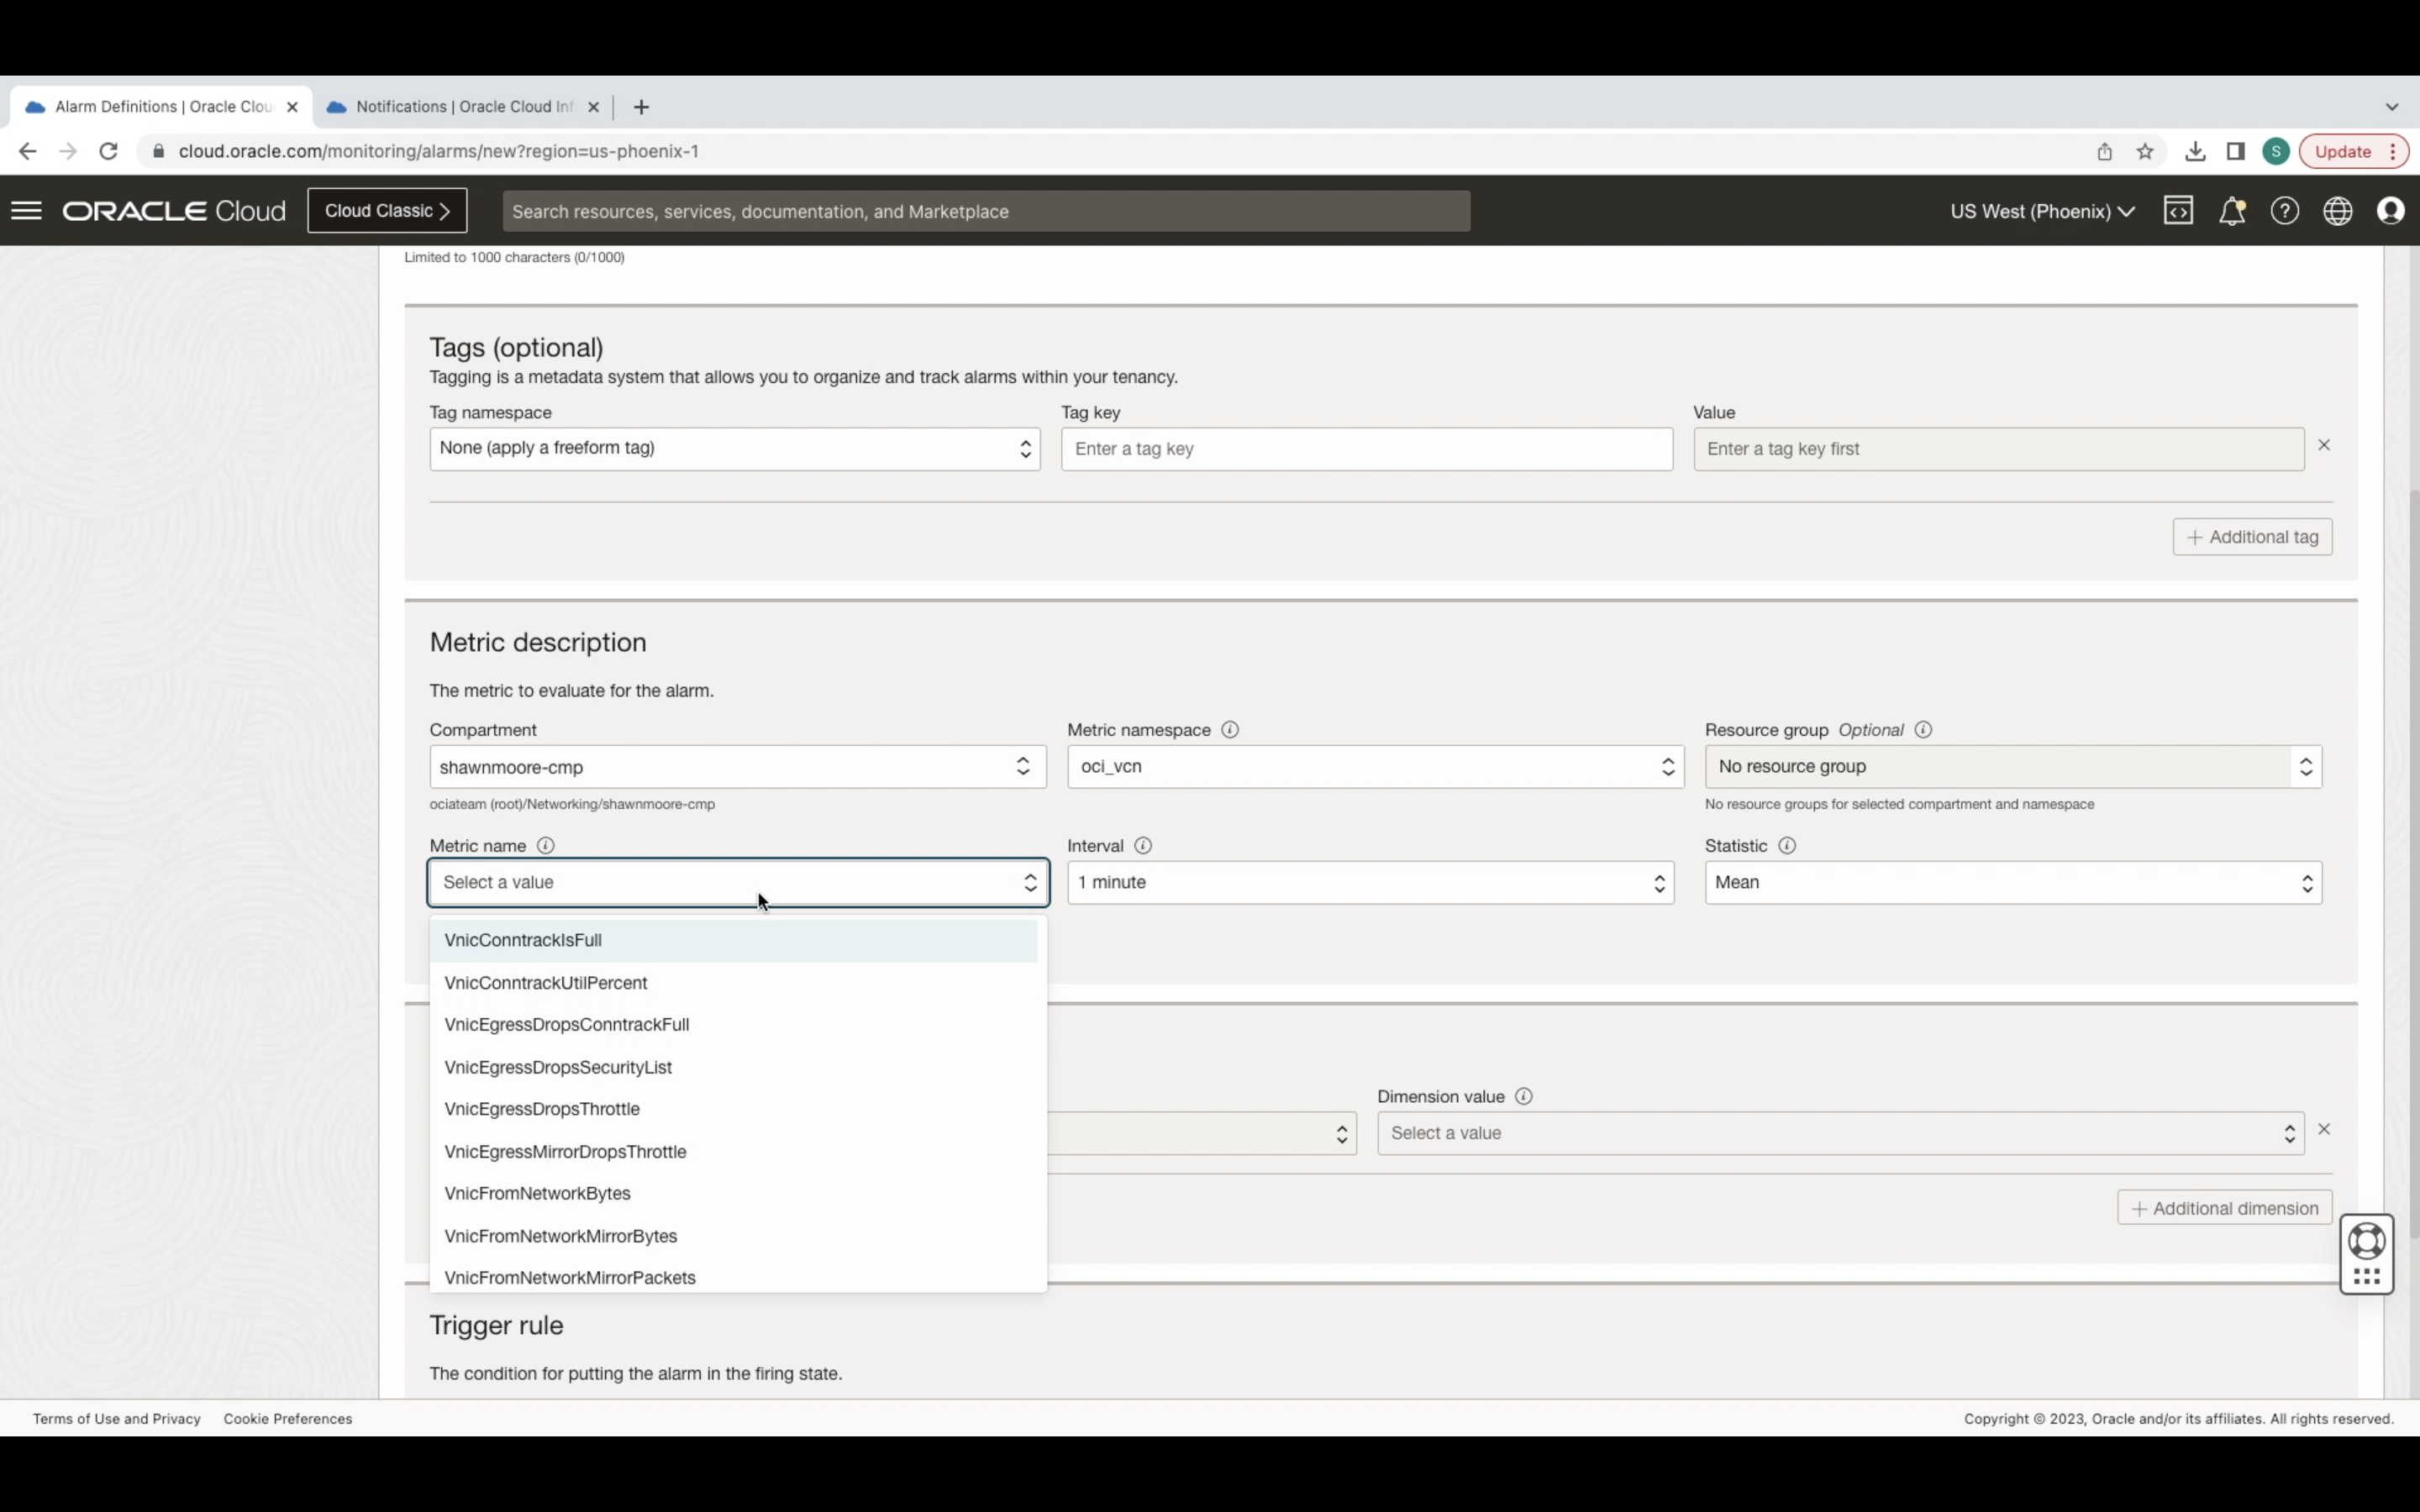Click the Statistic info icon
Image resolution: width=2420 pixels, height=1512 pixels.
click(x=1787, y=846)
